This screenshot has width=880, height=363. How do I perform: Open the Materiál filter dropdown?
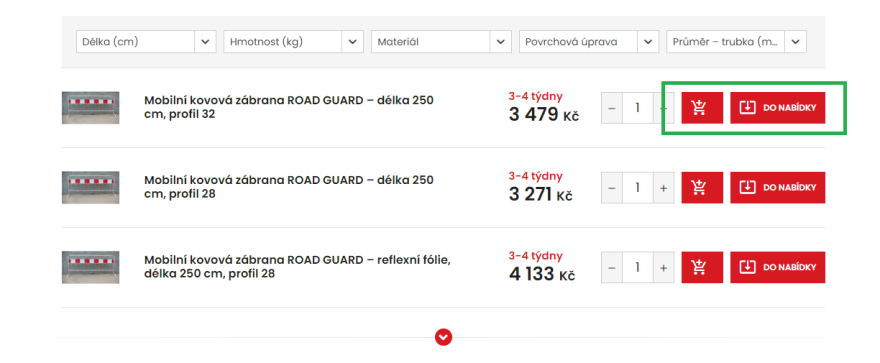pyautogui.click(x=441, y=42)
